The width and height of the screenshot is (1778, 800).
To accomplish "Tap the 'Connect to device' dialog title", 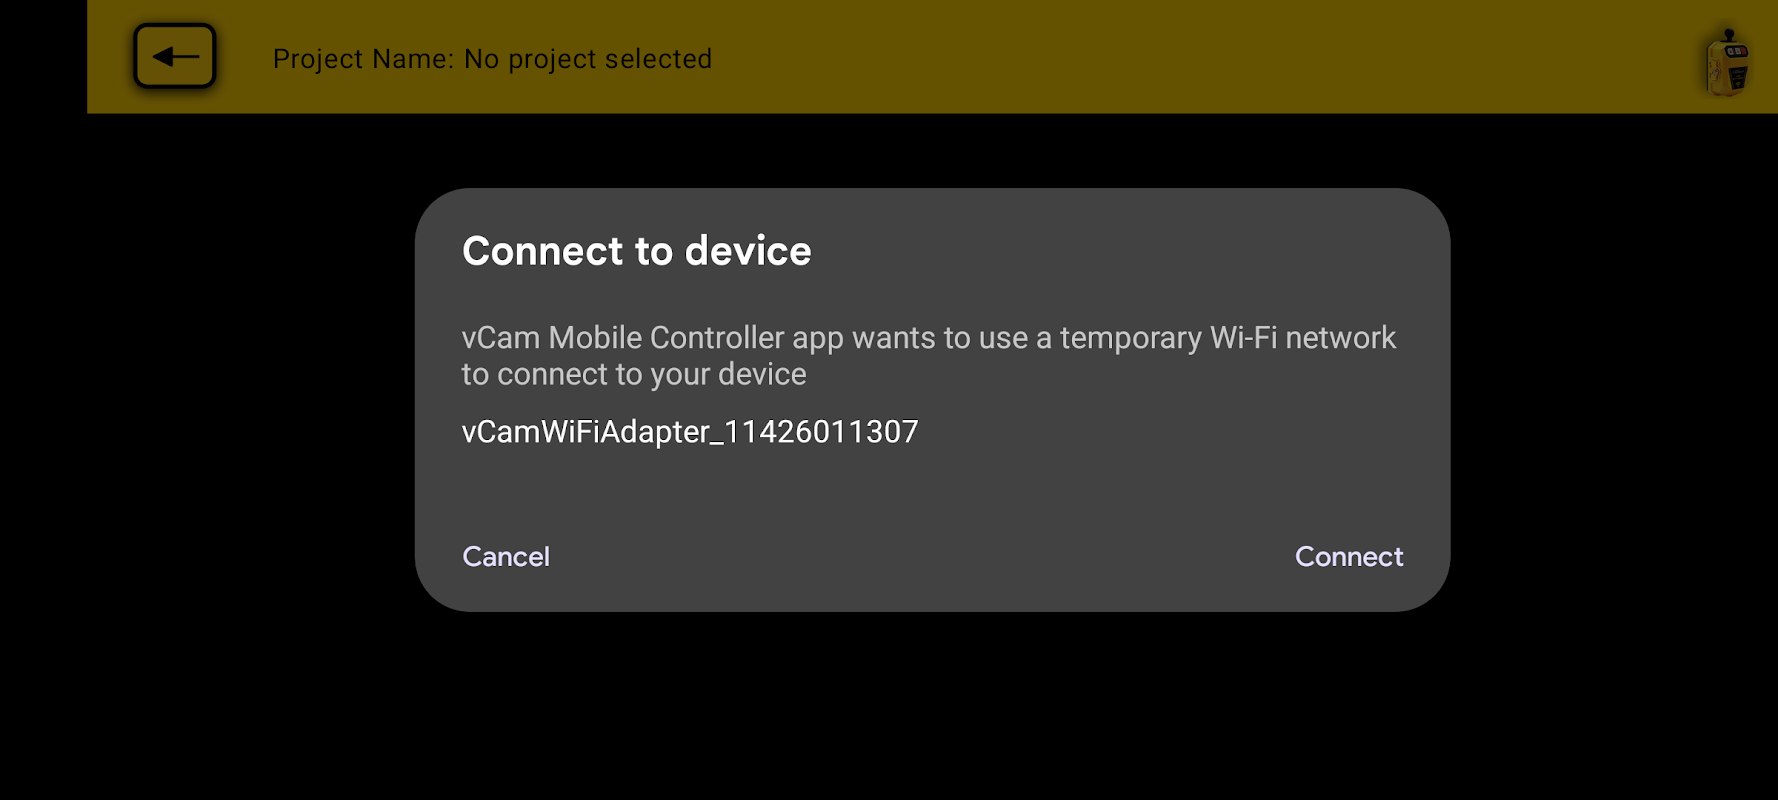I will [x=637, y=250].
